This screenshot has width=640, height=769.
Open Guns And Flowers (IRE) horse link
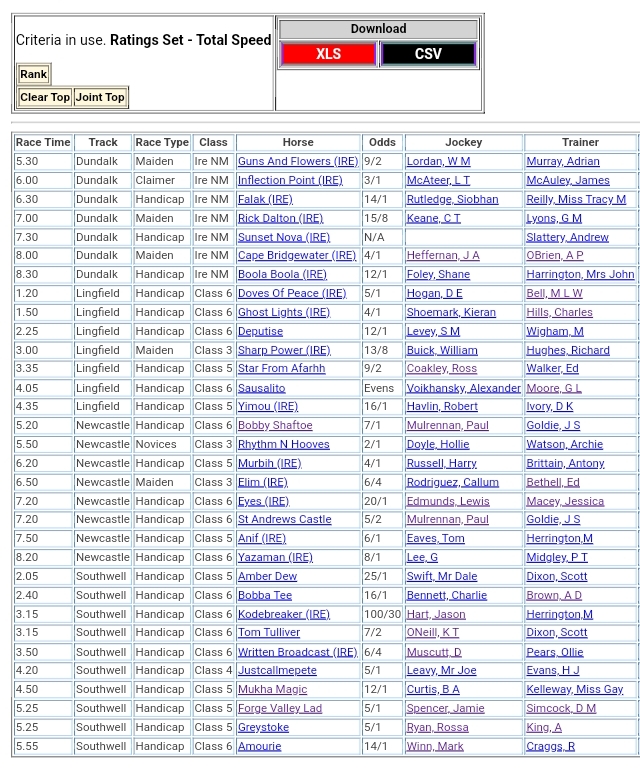point(297,161)
